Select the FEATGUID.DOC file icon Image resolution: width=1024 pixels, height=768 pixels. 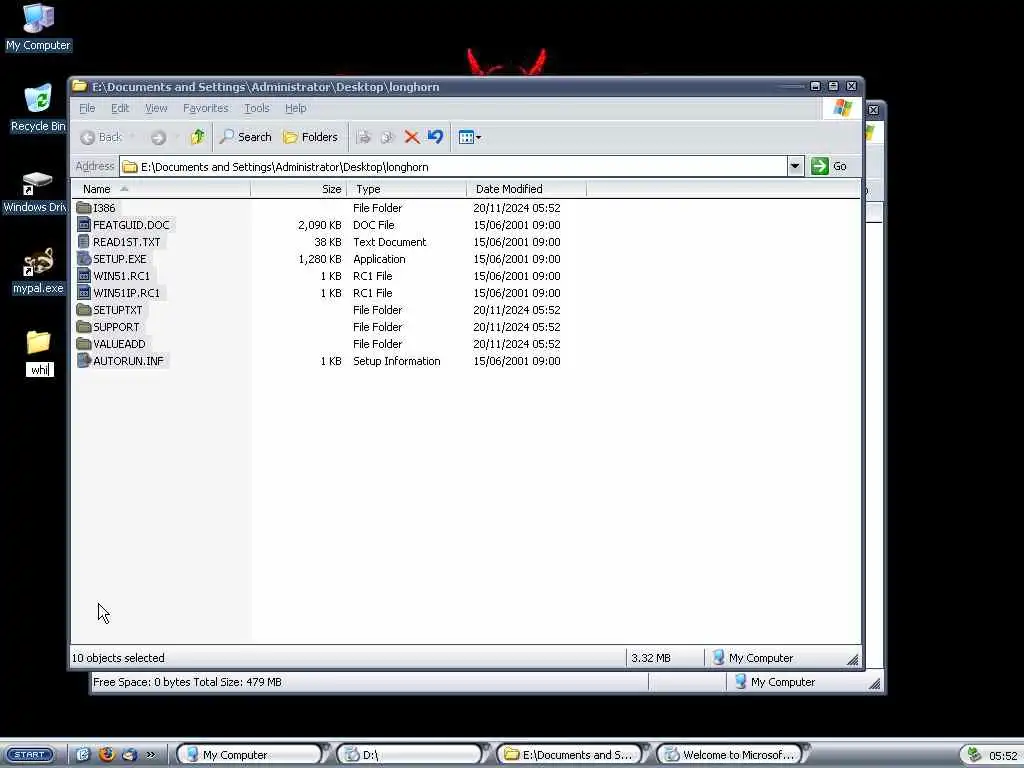(x=84, y=225)
